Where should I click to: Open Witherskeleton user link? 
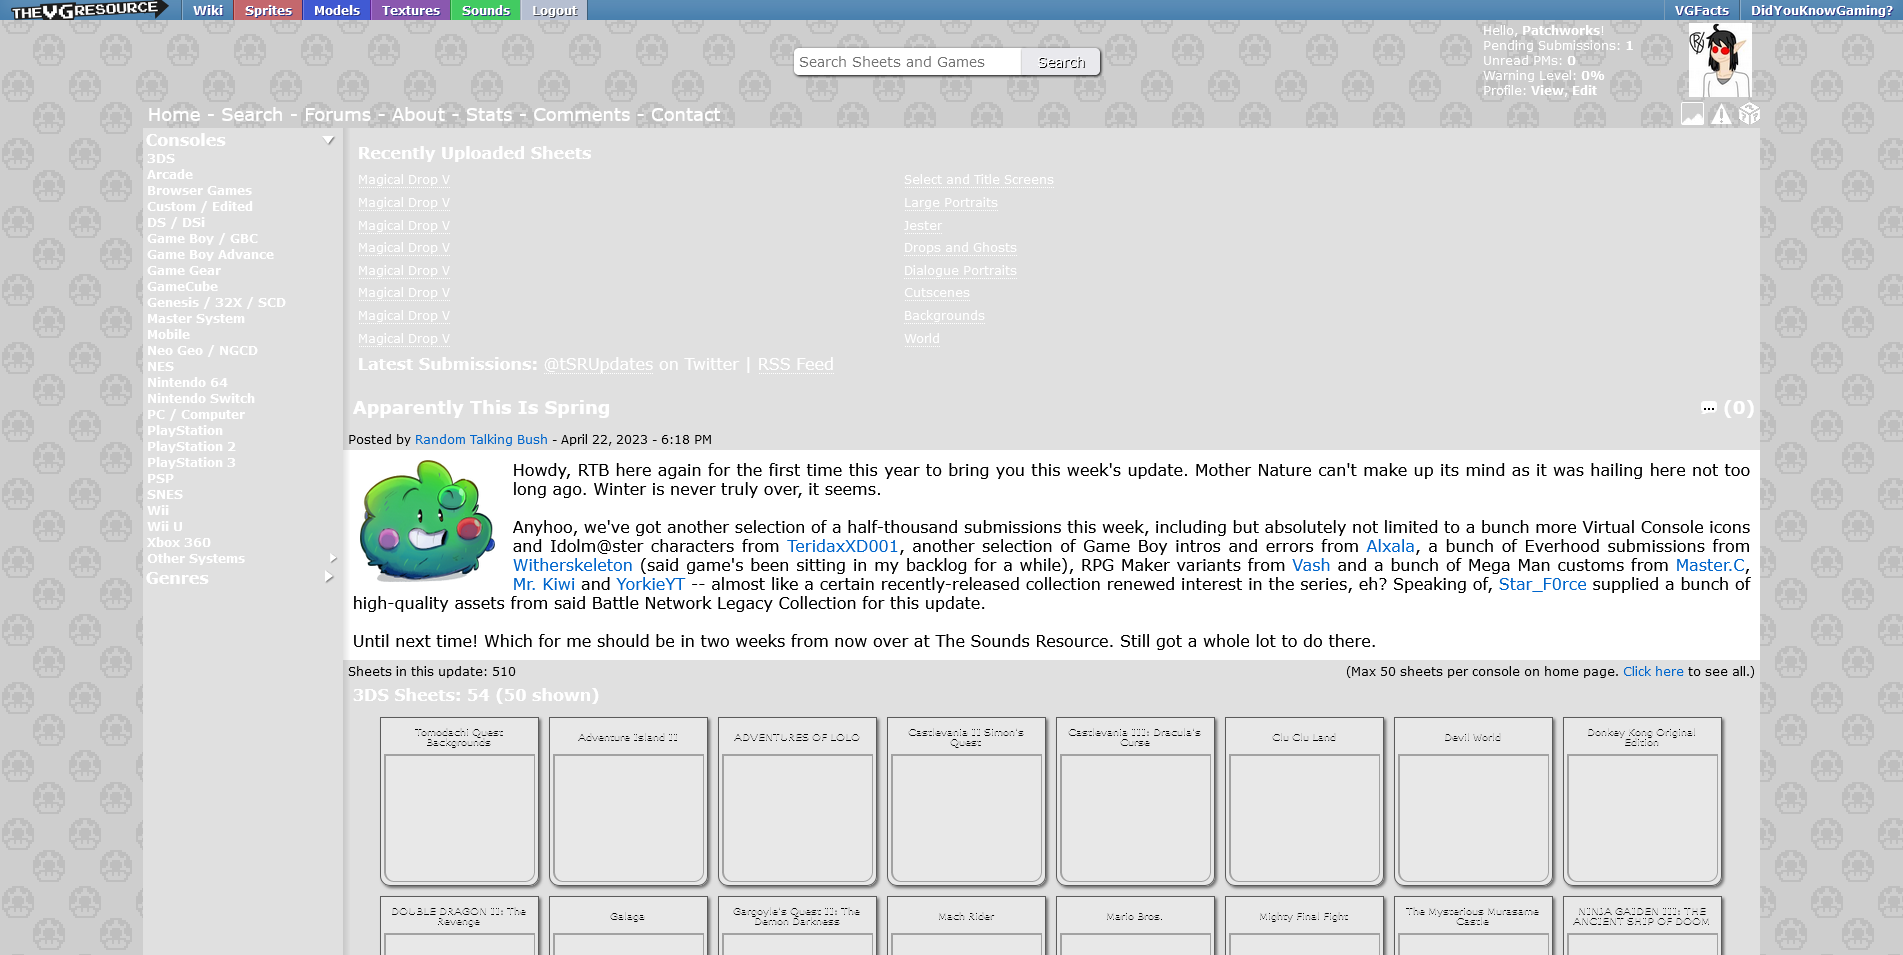click(x=573, y=565)
